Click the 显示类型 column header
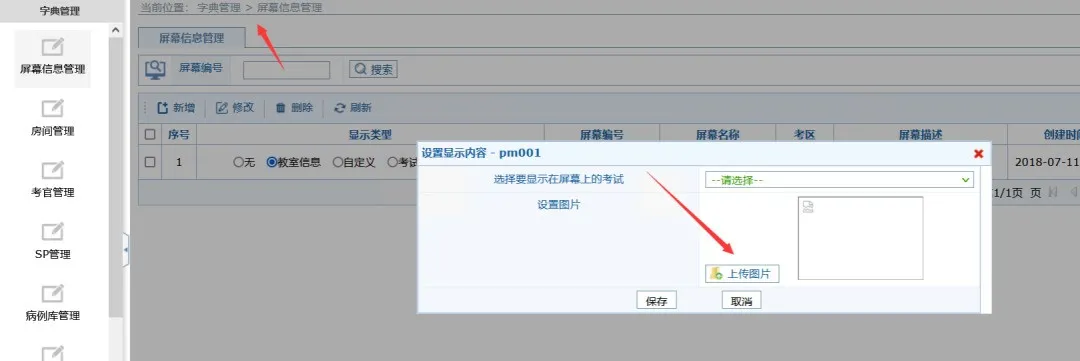Image resolution: width=1080 pixels, height=361 pixels. tap(371, 135)
